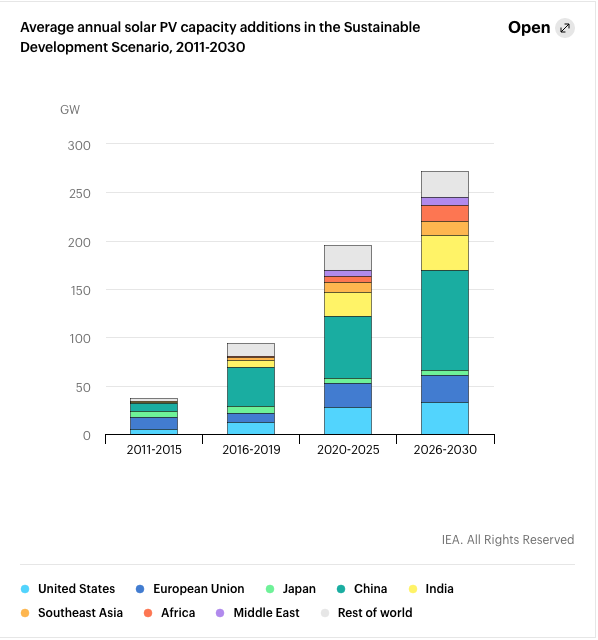
Task: Hide the China legend entry
Action: click(x=362, y=589)
